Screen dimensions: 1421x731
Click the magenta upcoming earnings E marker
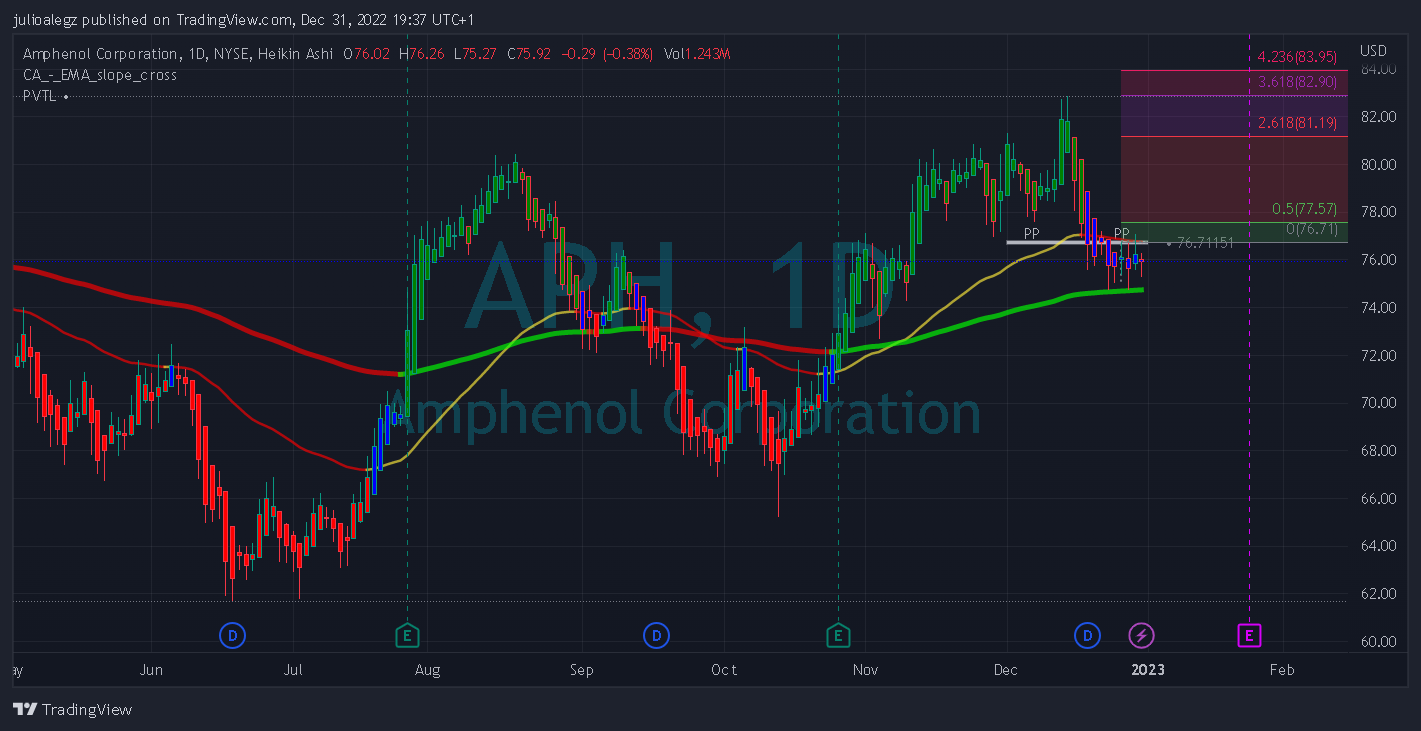(x=1249, y=635)
